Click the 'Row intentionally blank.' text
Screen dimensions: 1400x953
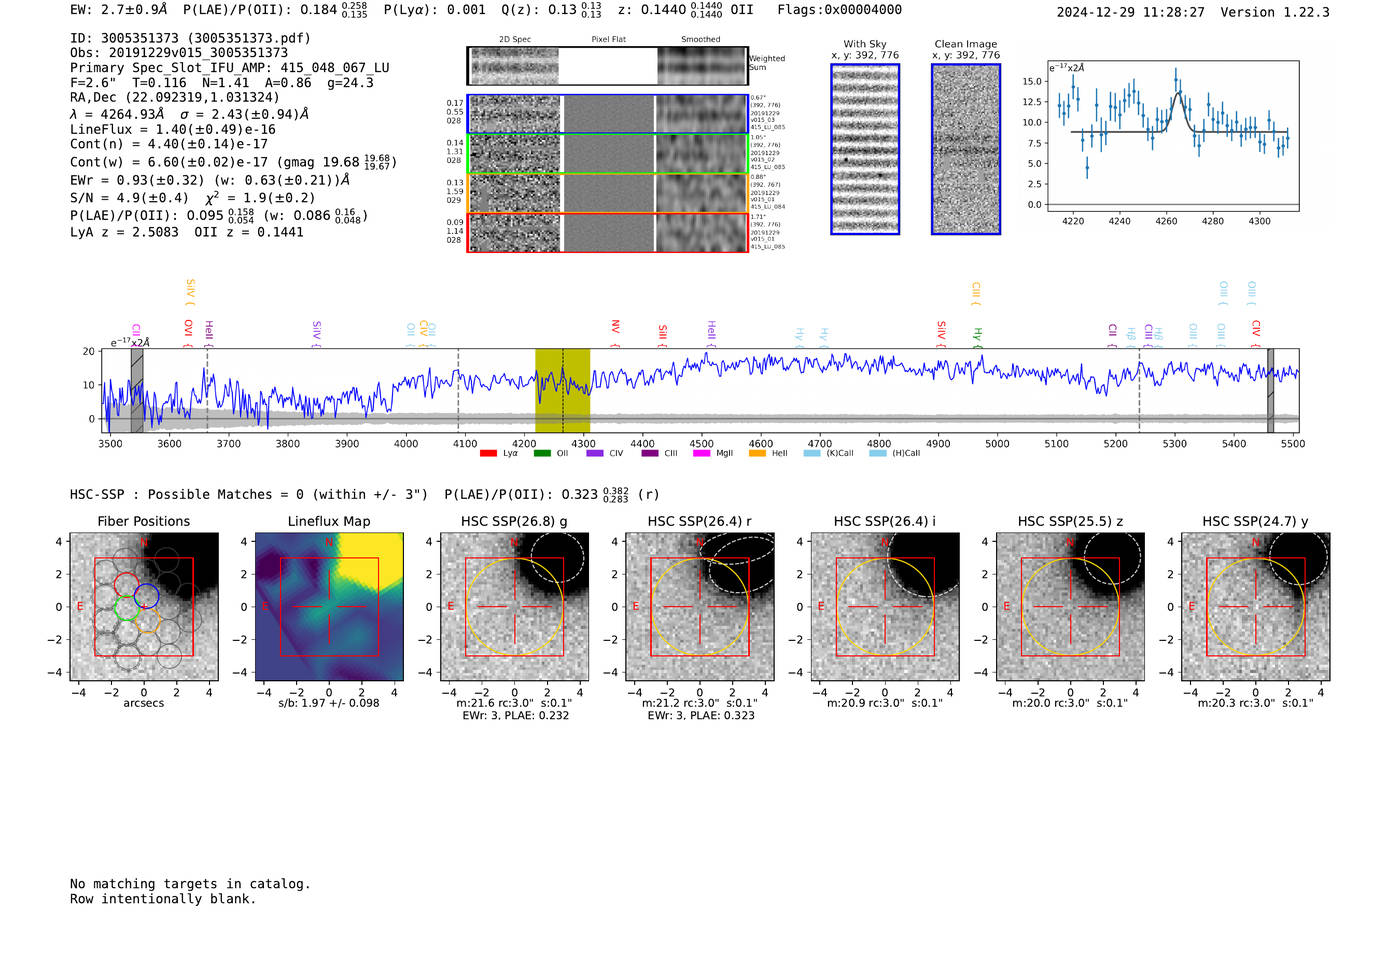[x=163, y=899]
